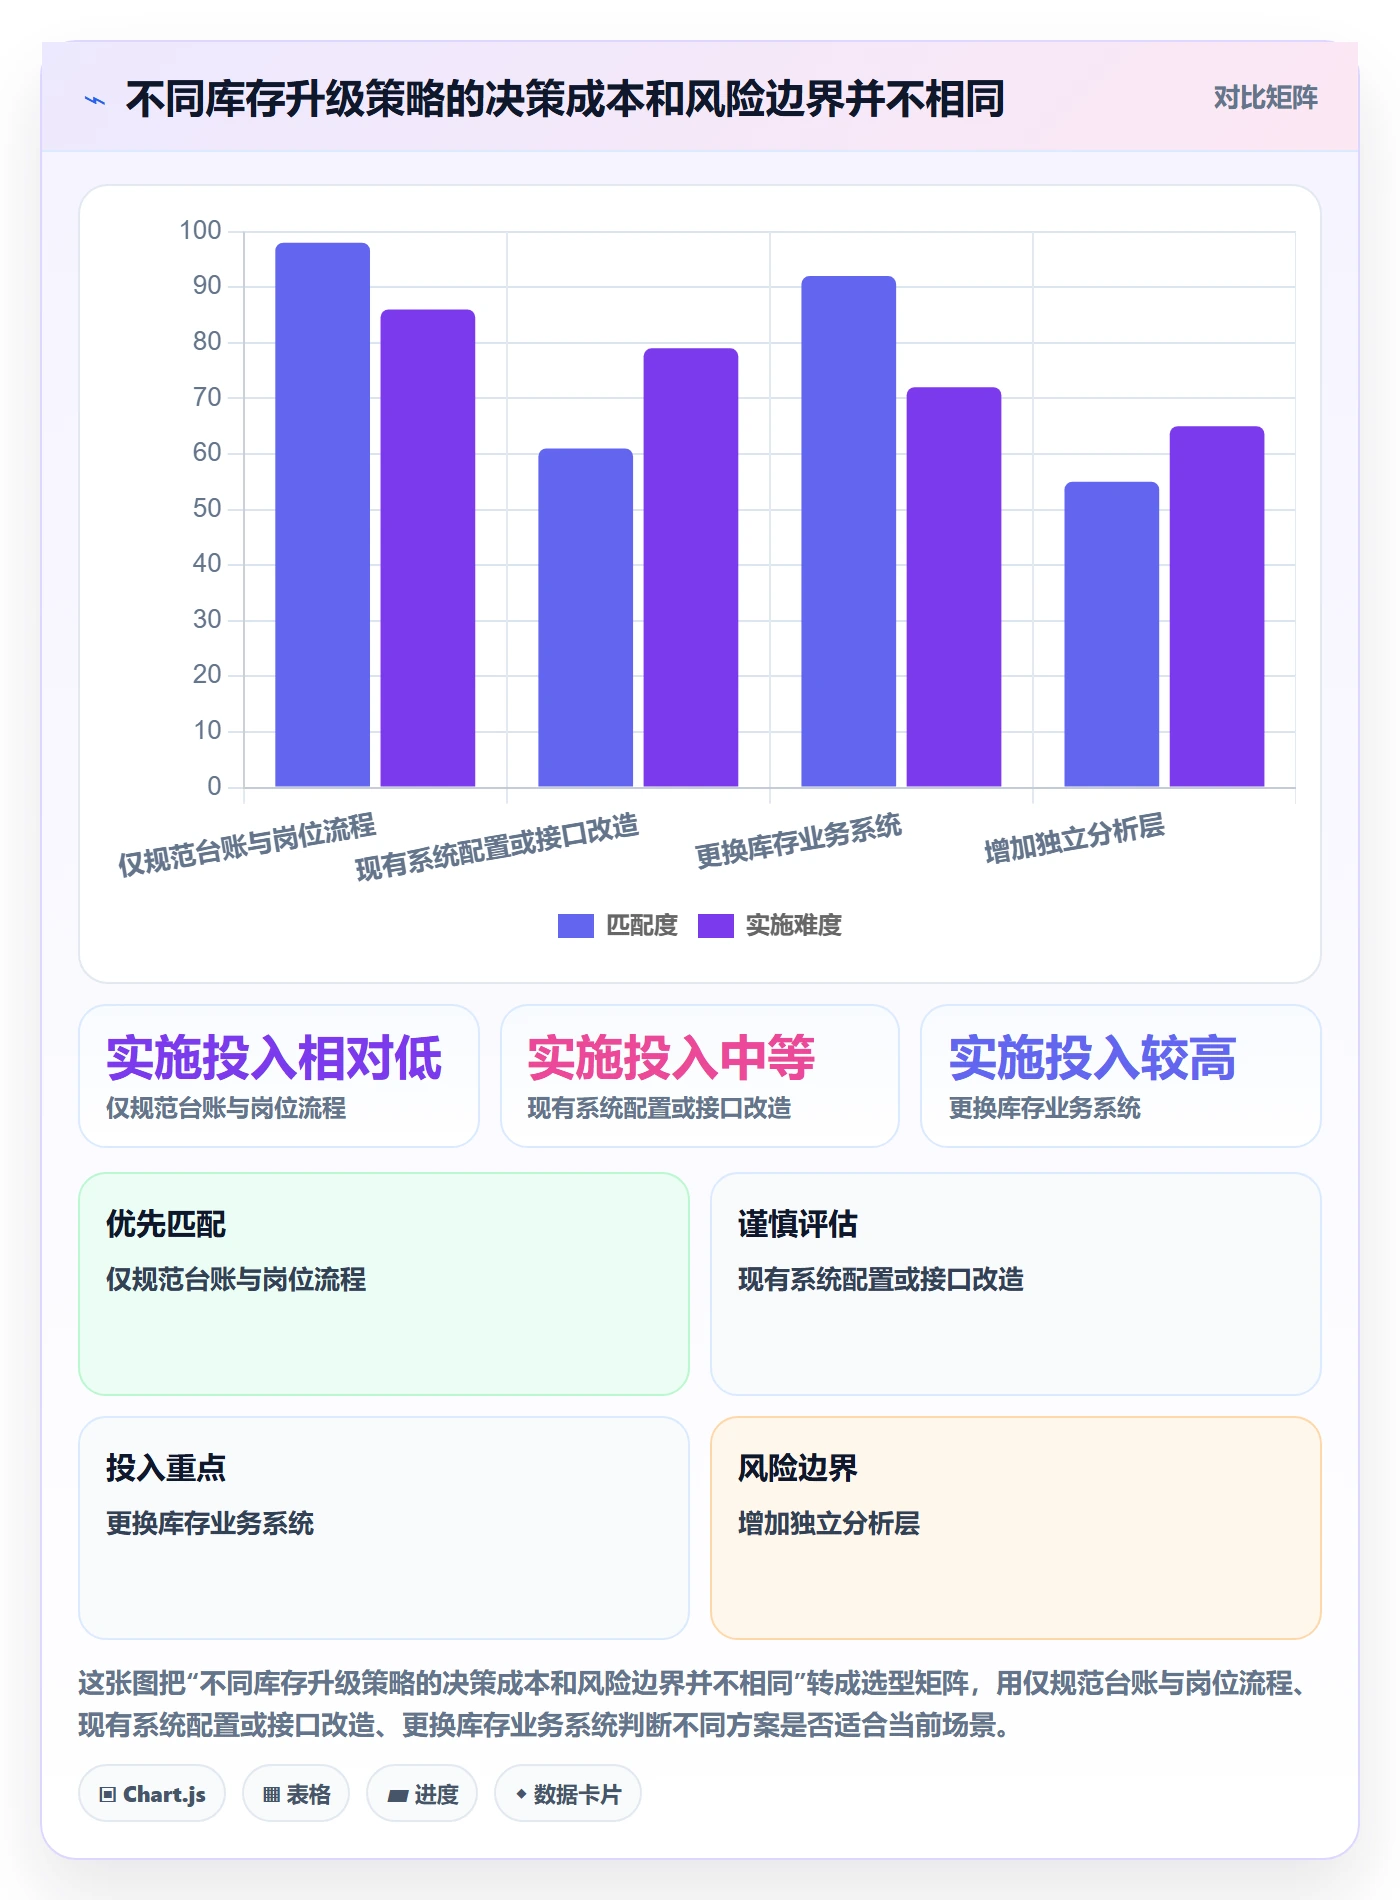
Task: Click the 实施难度 legend label
Action: (793, 926)
